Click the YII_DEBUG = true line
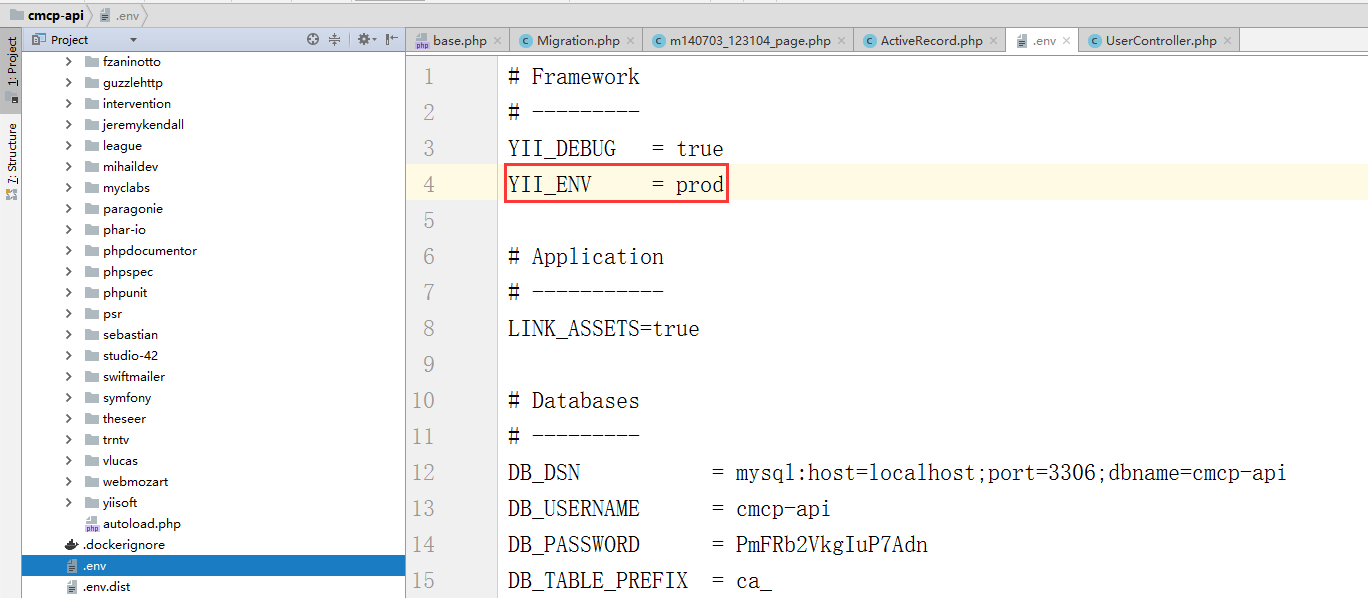The width and height of the screenshot is (1368, 598). tap(615, 149)
